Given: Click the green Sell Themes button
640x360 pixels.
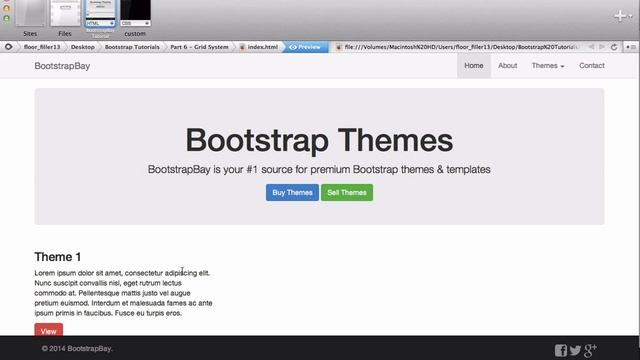Looking at the screenshot, I should click(x=347, y=193).
